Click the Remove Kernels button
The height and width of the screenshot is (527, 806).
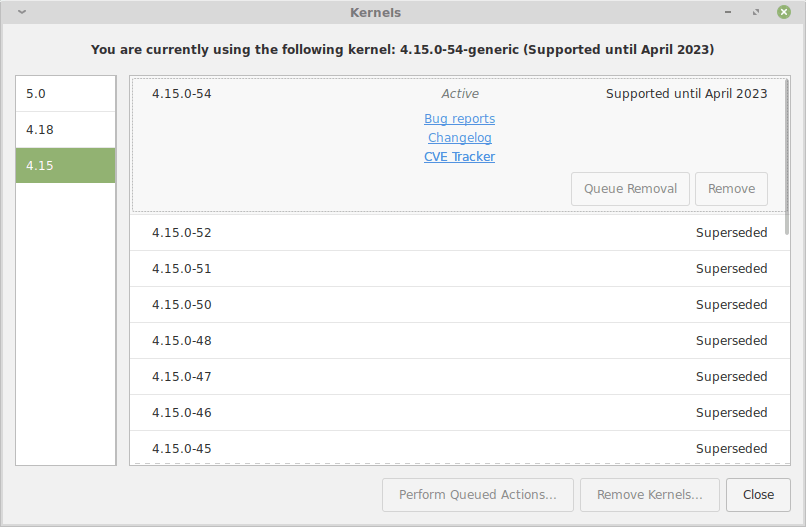click(x=649, y=495)
